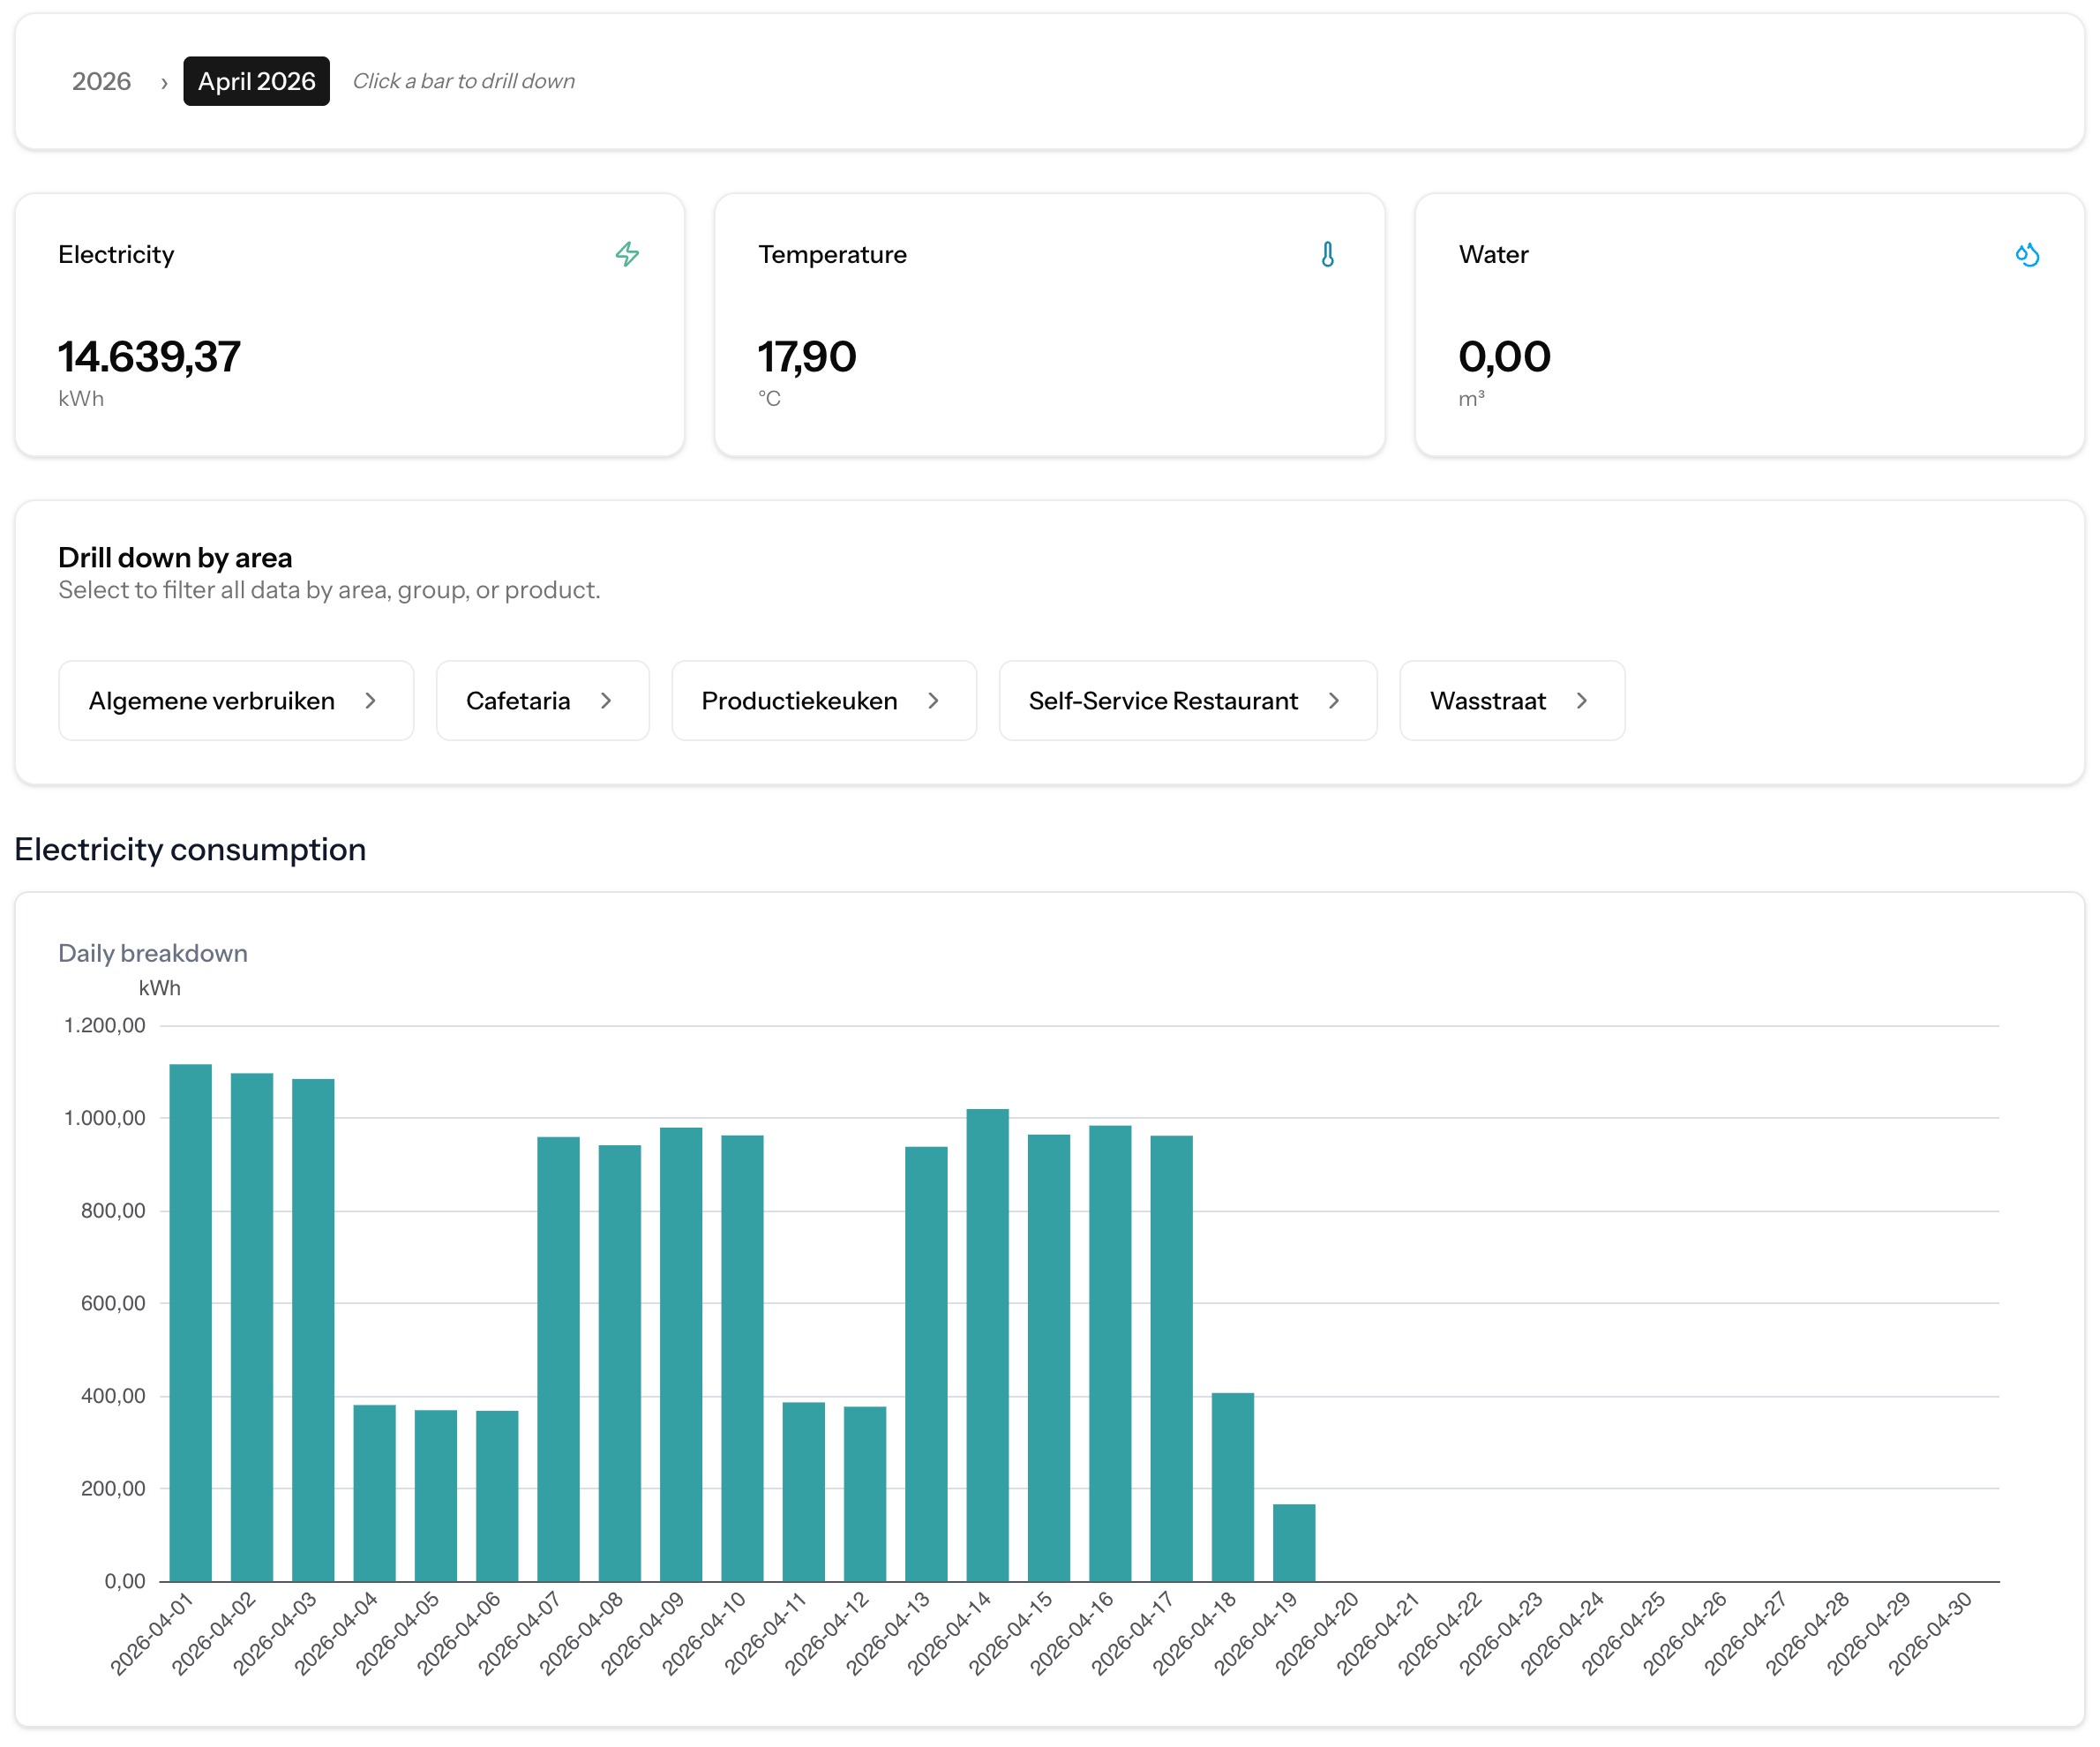The image size is (2100, 1747).
Task: Drill into the 2026-04-17 bar
Action: (1171, 1358)
